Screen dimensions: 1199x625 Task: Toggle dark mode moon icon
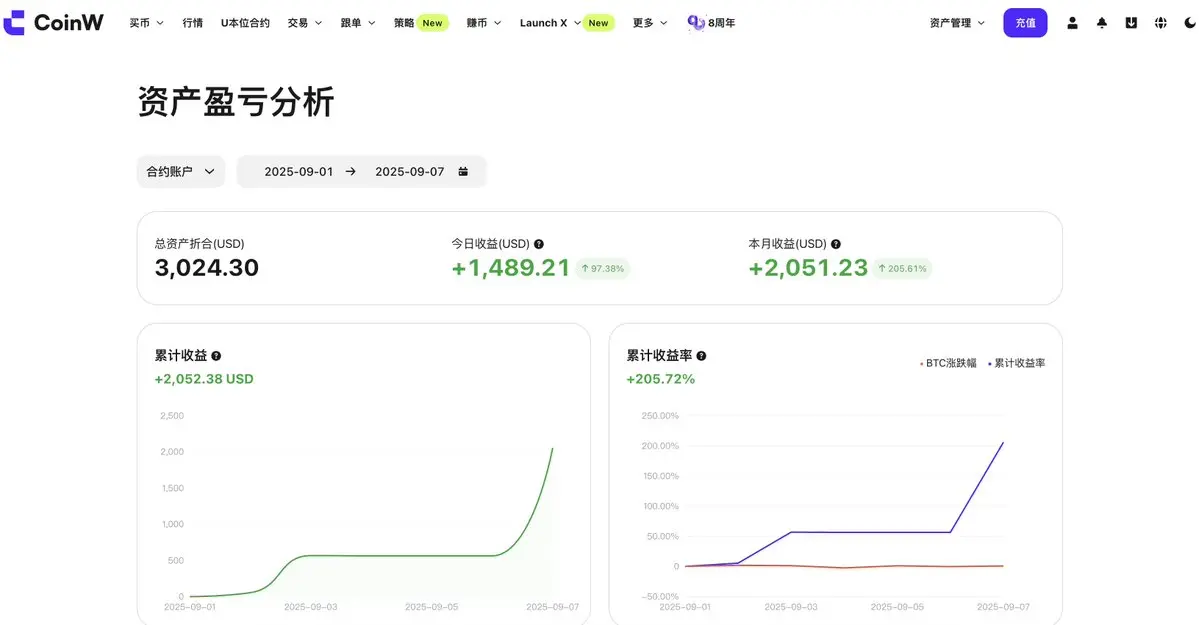point(1190,23)
